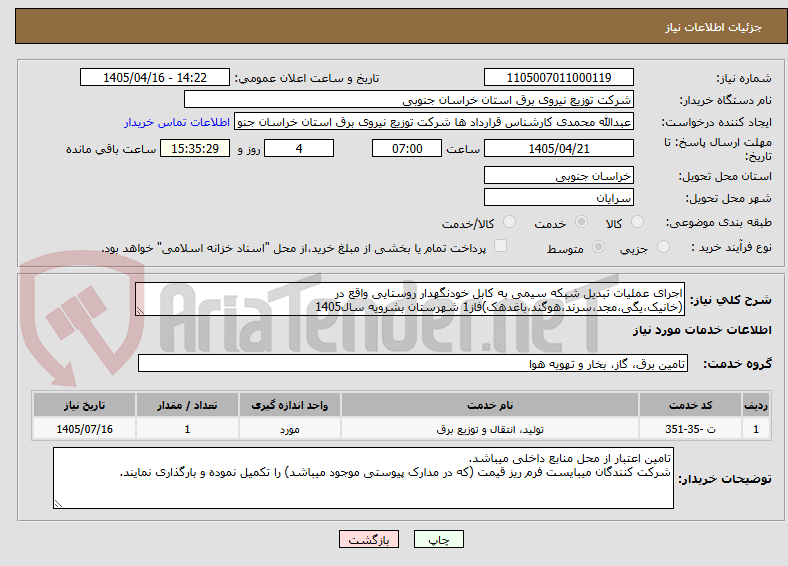Click the deadline time field 07:00

pyautogui.click(x=407, y=148)
